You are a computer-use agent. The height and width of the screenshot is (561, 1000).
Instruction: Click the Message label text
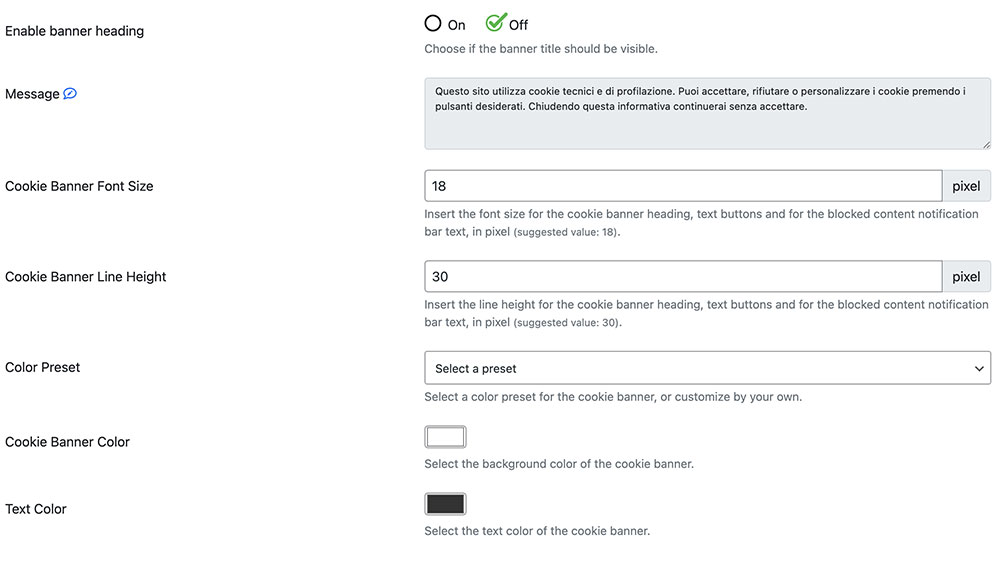point(32,94)
